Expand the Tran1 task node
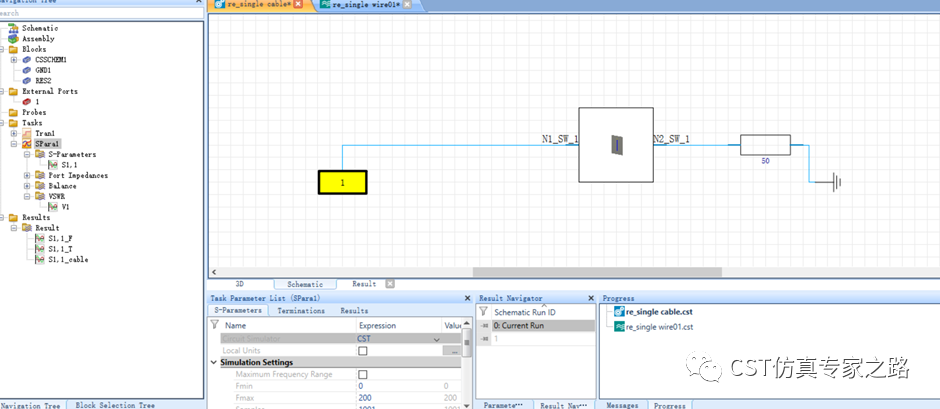 [x=14, y=133]
